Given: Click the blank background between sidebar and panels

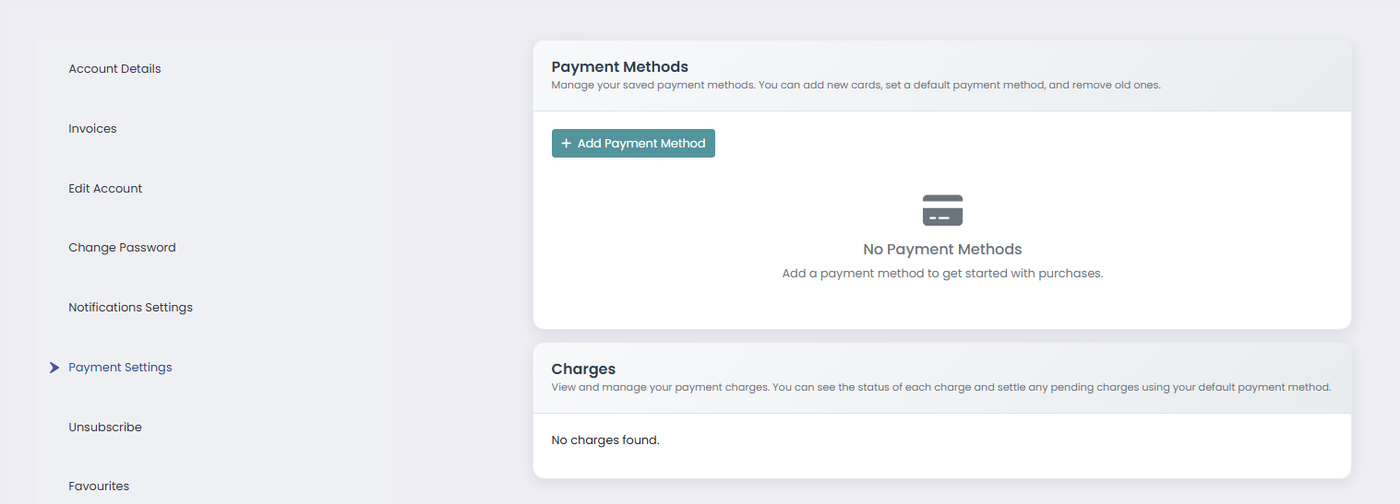Looking at the screenshot, I should point(462,250).
